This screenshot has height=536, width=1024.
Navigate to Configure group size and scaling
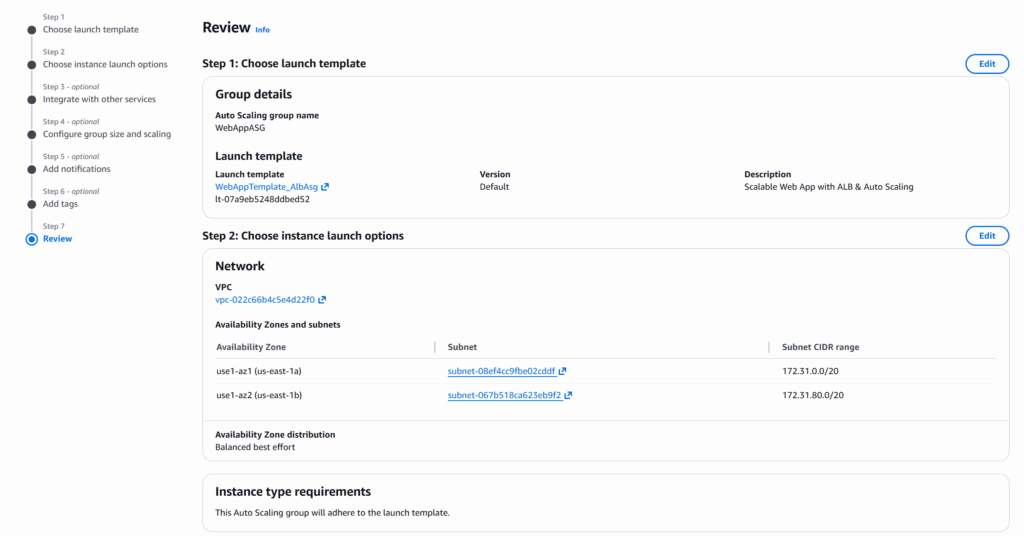coord(106,134)
